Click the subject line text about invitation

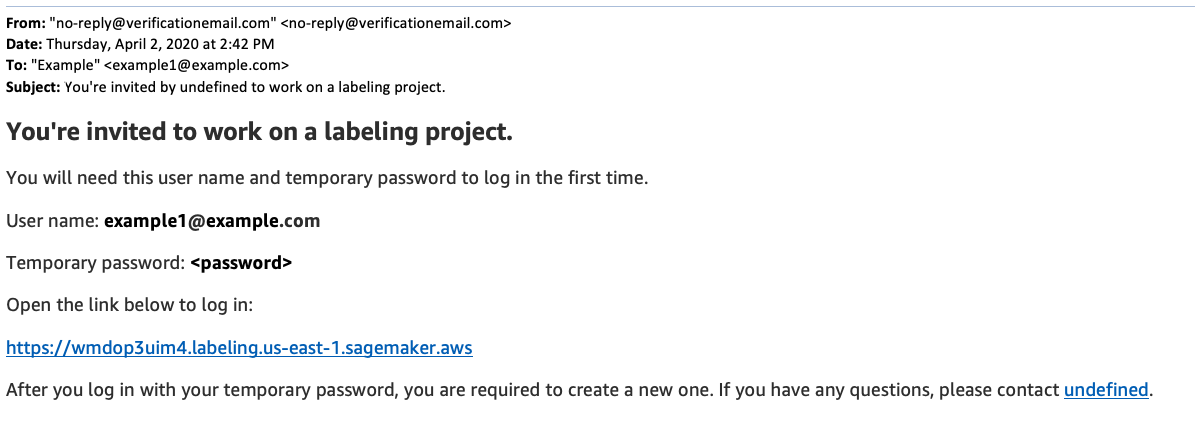pyautogui.click(x=254, y=87)
